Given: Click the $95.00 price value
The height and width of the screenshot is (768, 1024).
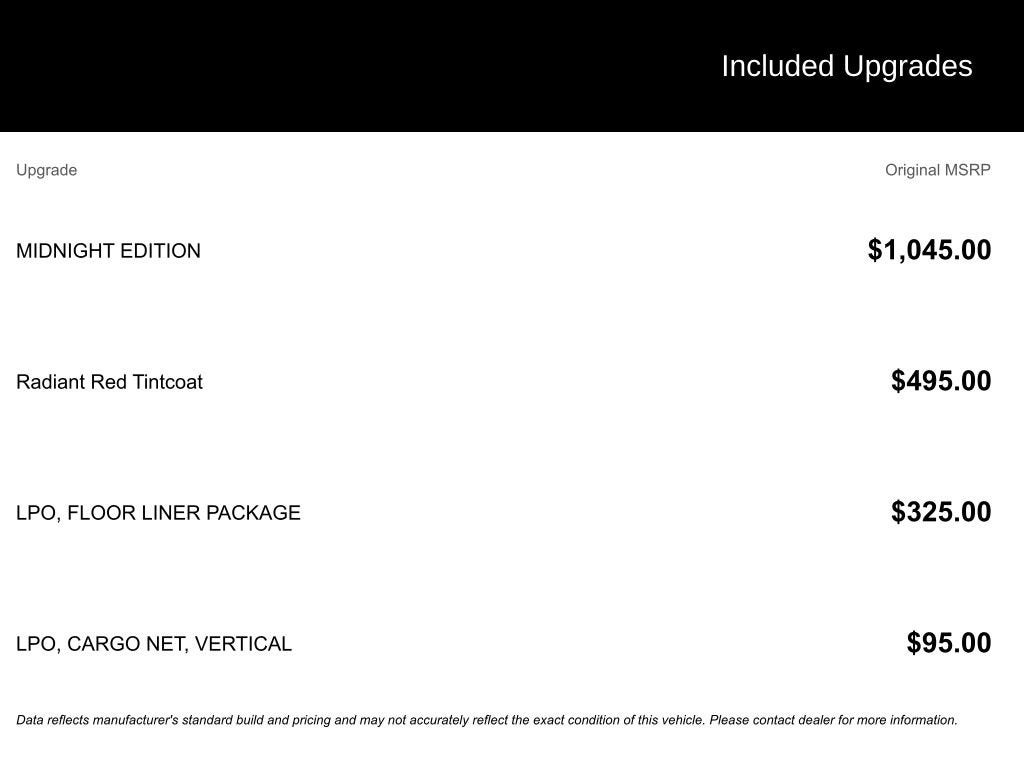Looking at the screenshot, I should 948,643.
